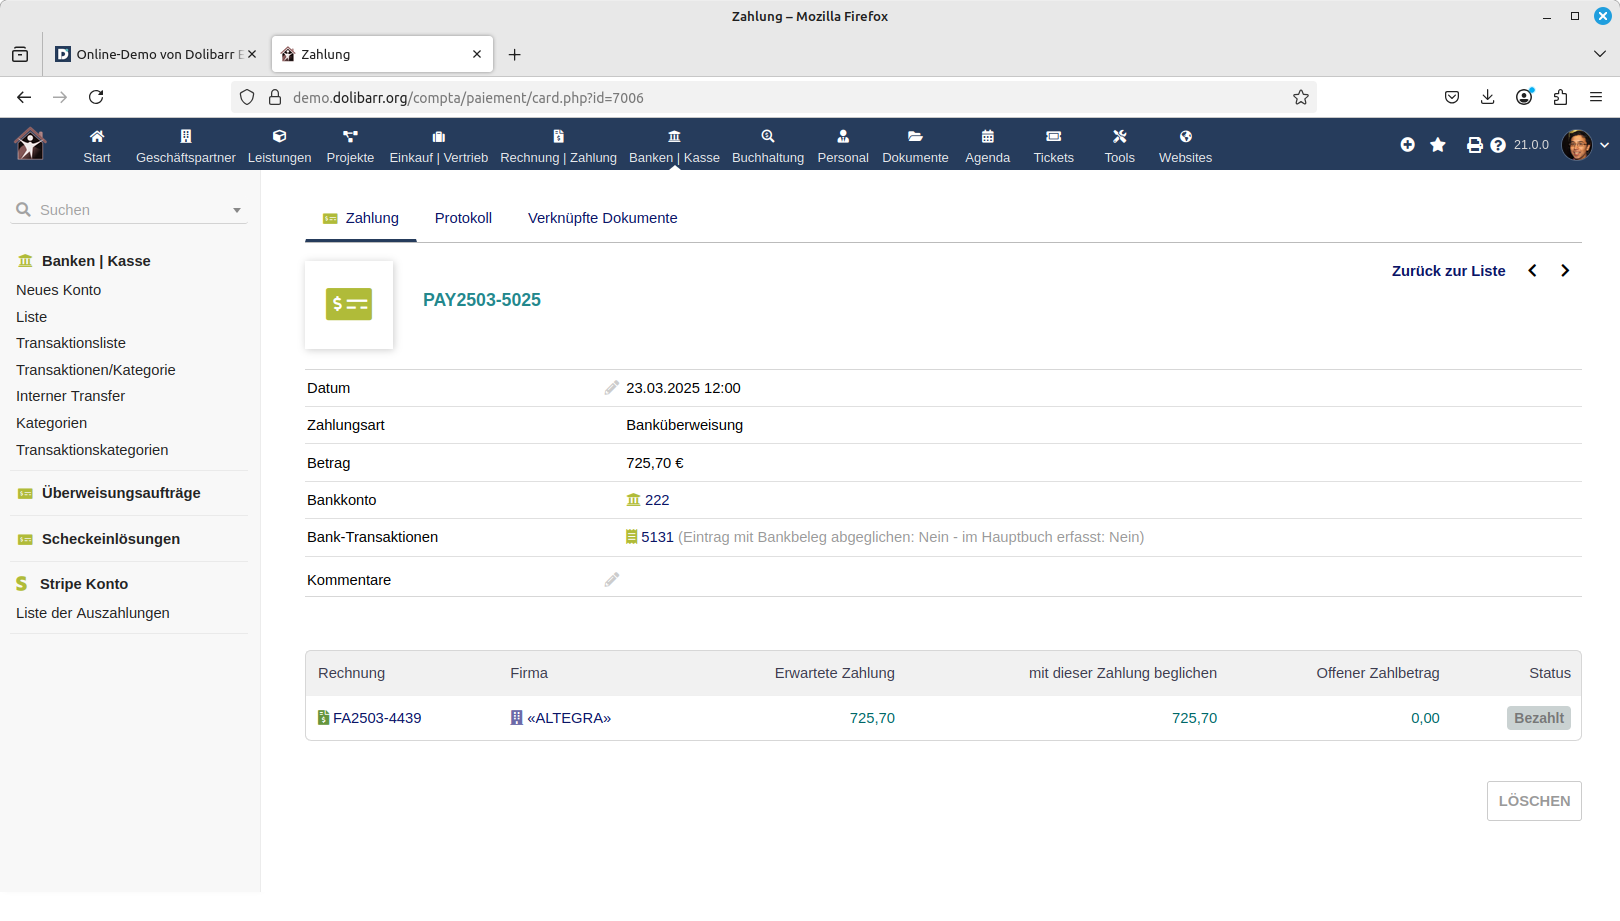
Task: Switch to Verknüpfte Dokumente tab
Action: [602, 218]
